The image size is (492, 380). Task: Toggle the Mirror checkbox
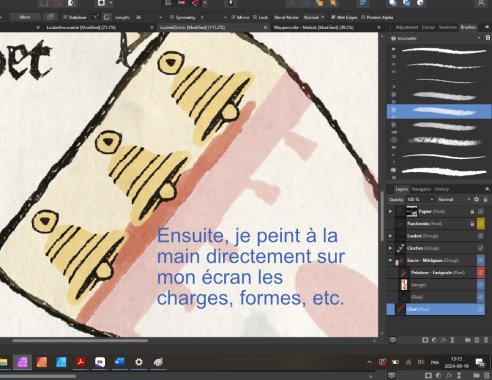[x=233, y=17]
